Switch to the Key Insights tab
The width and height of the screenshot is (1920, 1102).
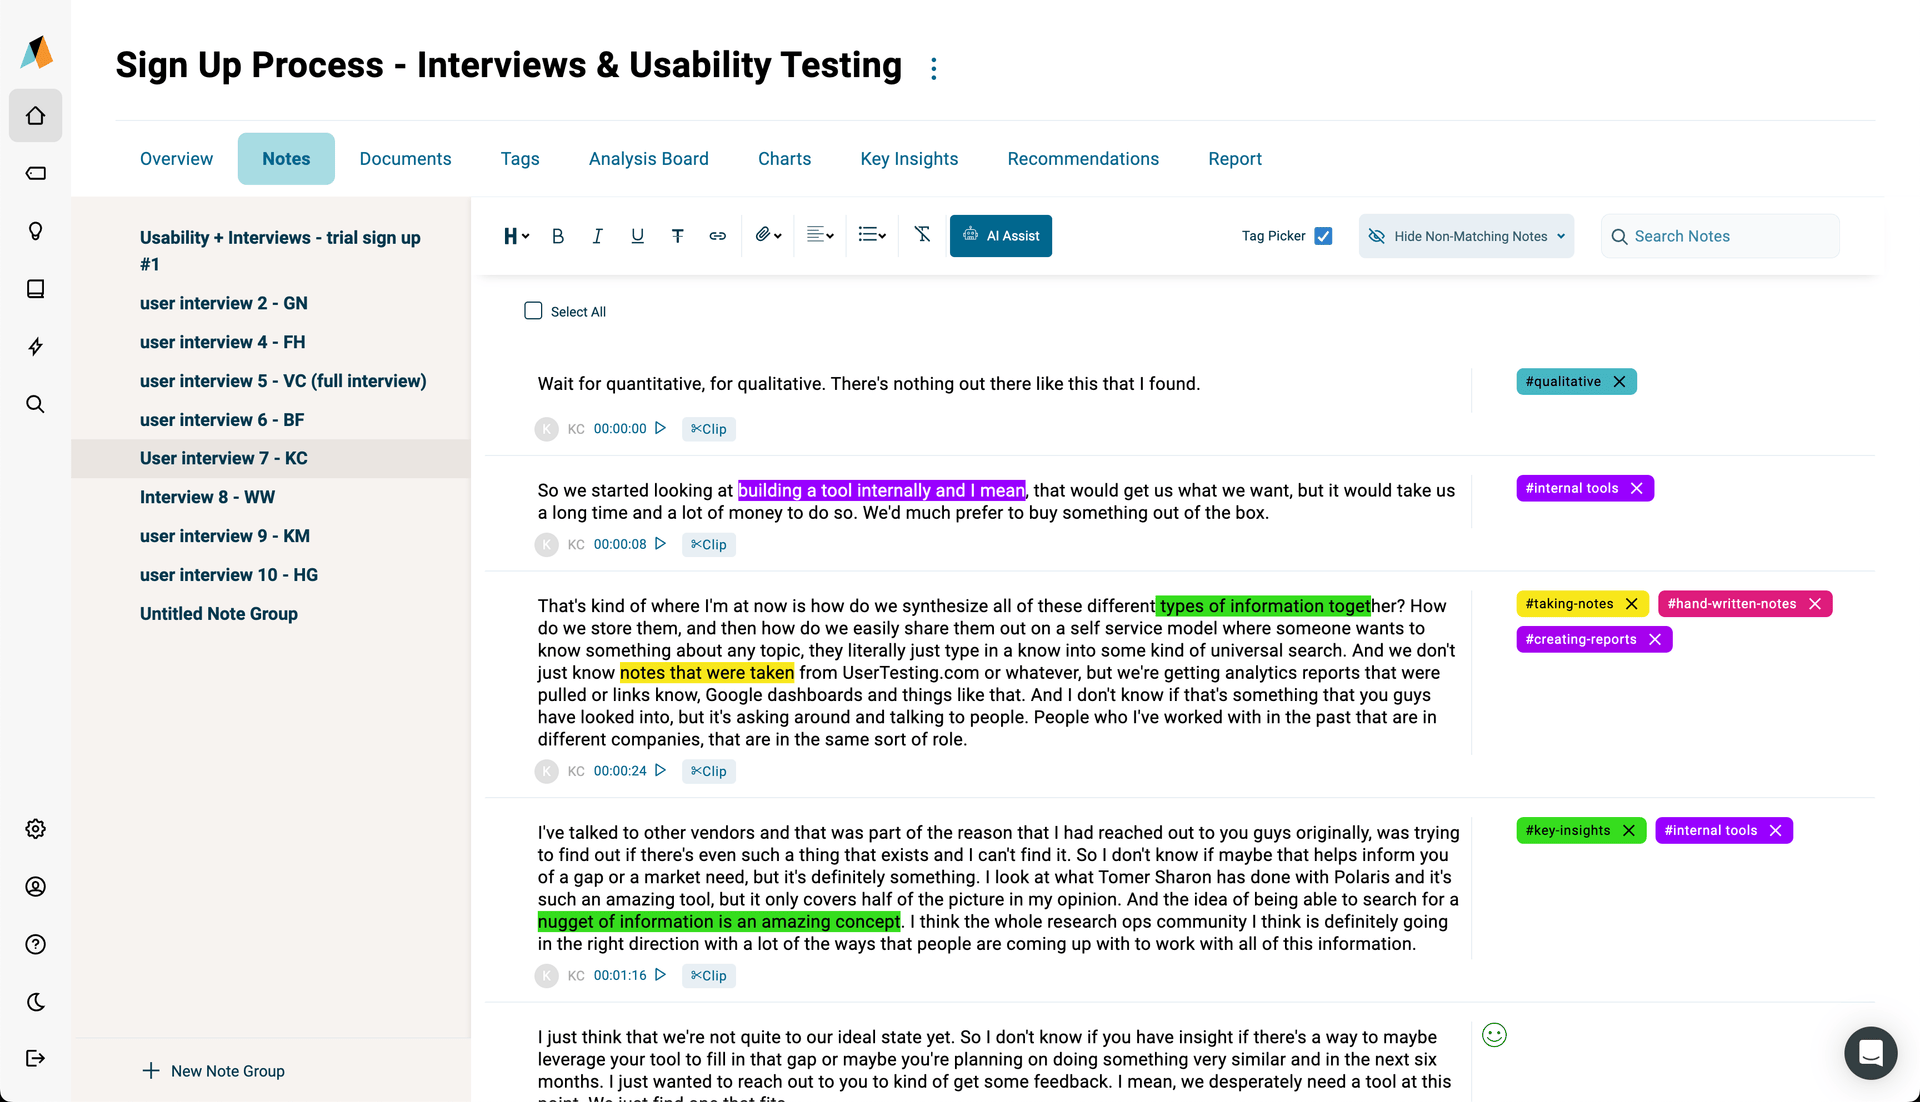909,158
